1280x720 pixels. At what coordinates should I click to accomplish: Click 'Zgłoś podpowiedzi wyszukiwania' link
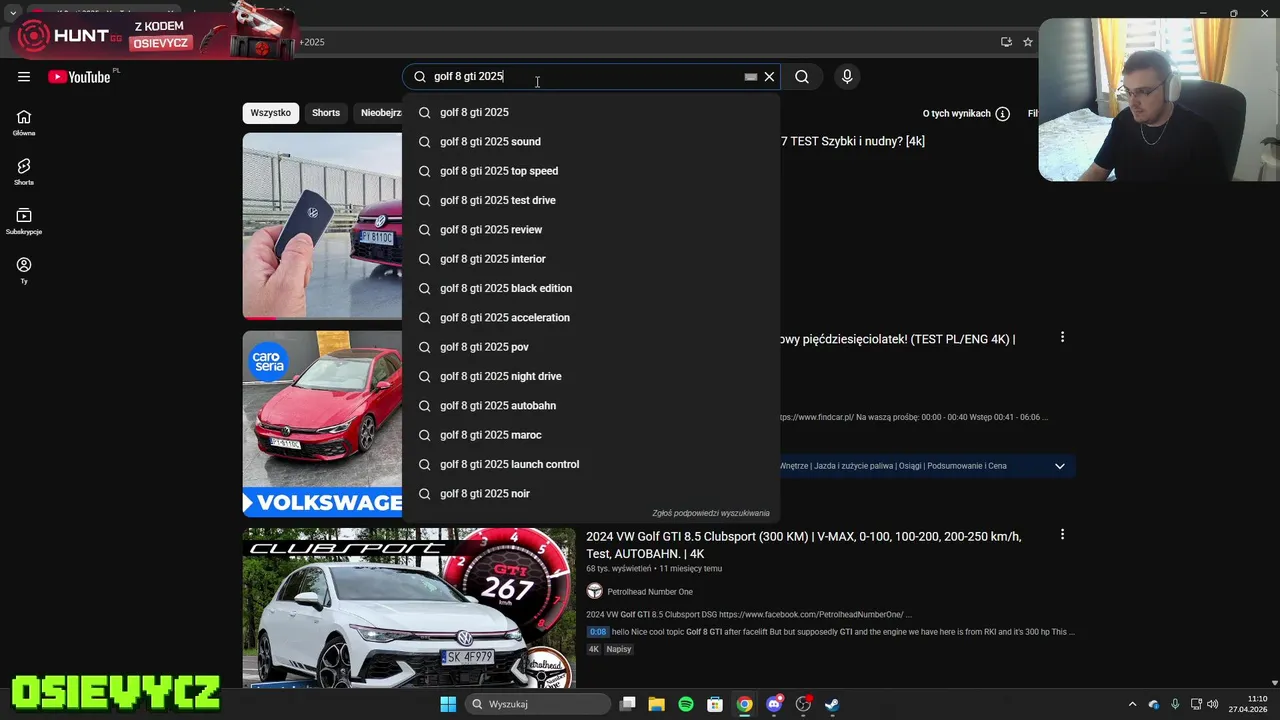click(x=711, y=513)
